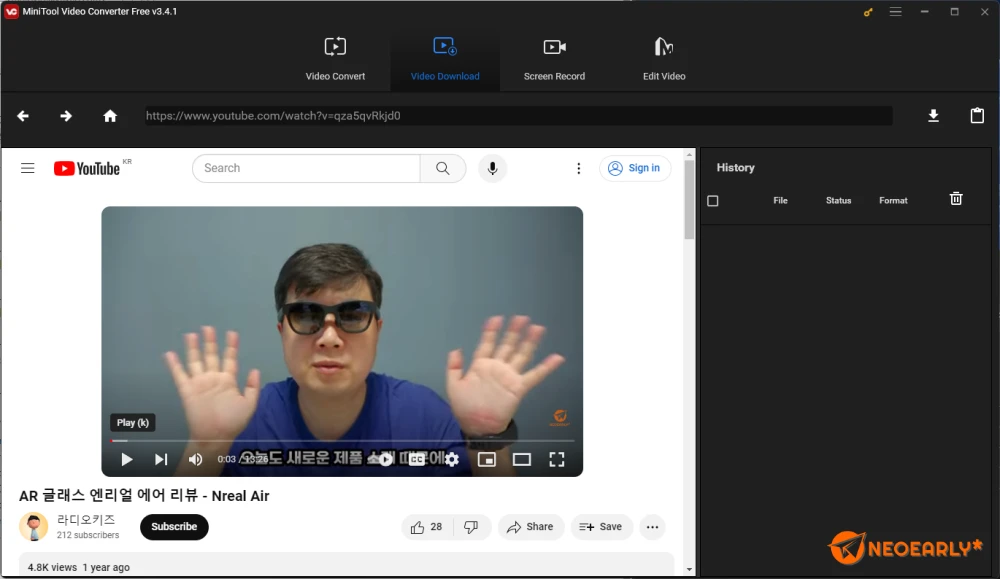Click the video title text
This screenshot has height=579, width=1000.
tap(144, 495)
